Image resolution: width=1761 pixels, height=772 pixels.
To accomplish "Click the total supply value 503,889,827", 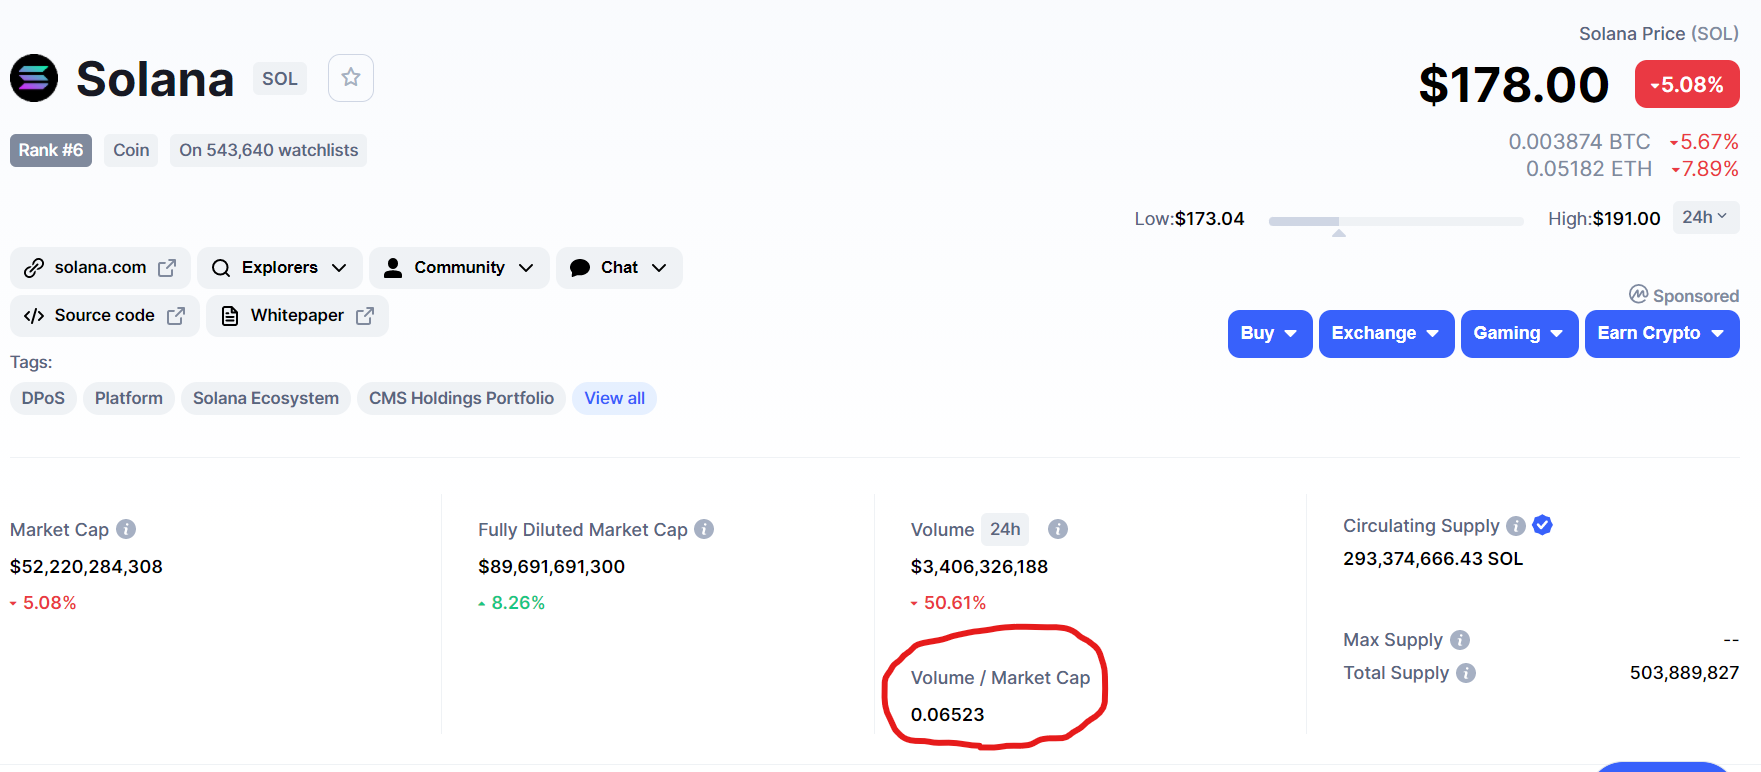I will (1684, 673).
